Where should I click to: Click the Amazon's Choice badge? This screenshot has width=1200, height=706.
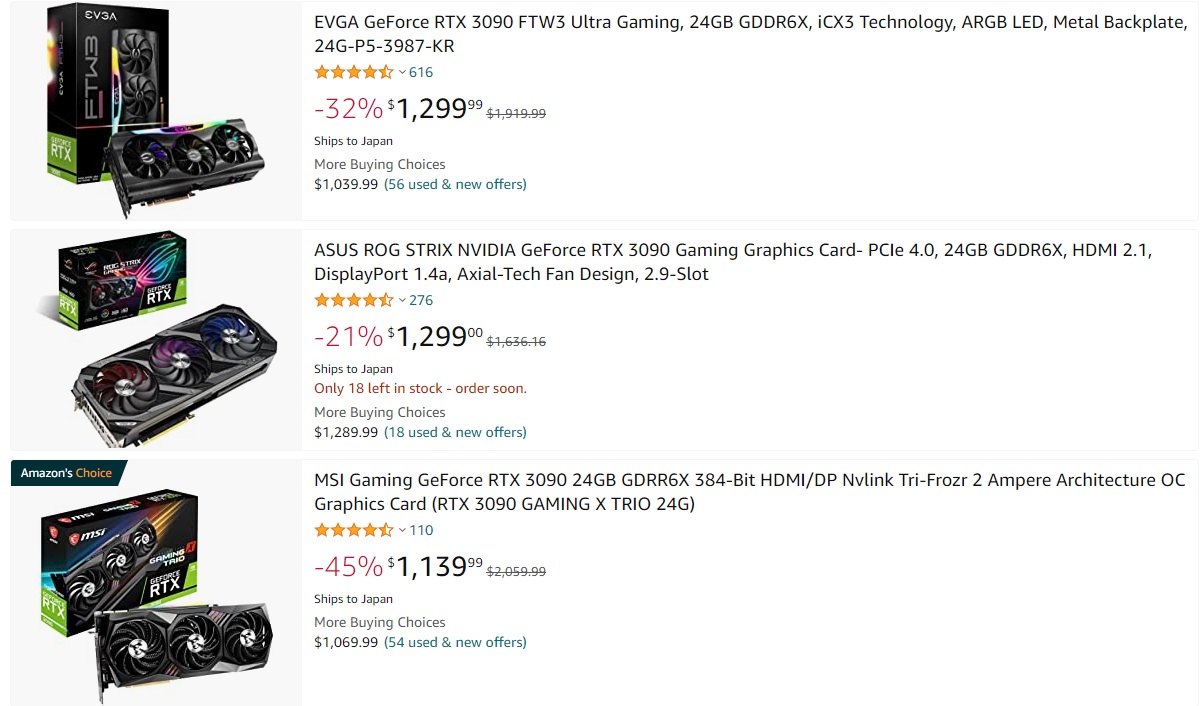coord(66,473)
